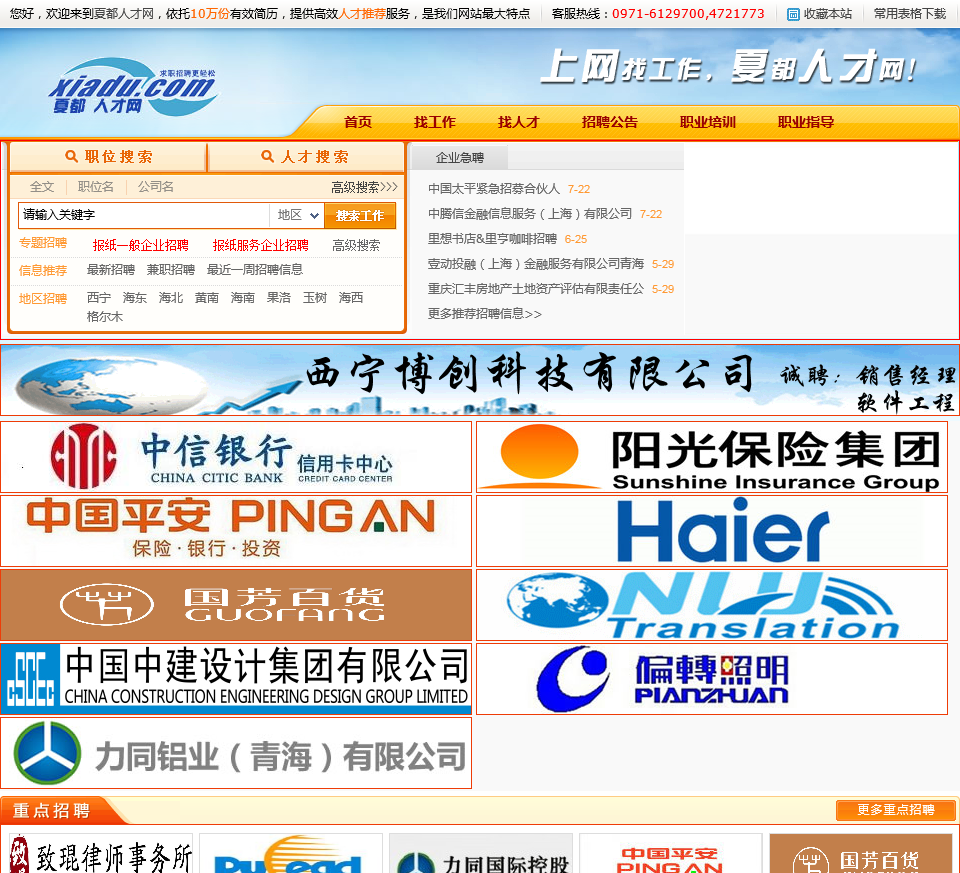
Task: Click the magnifier icon on 职位搜索
Action: click(72, 157)
